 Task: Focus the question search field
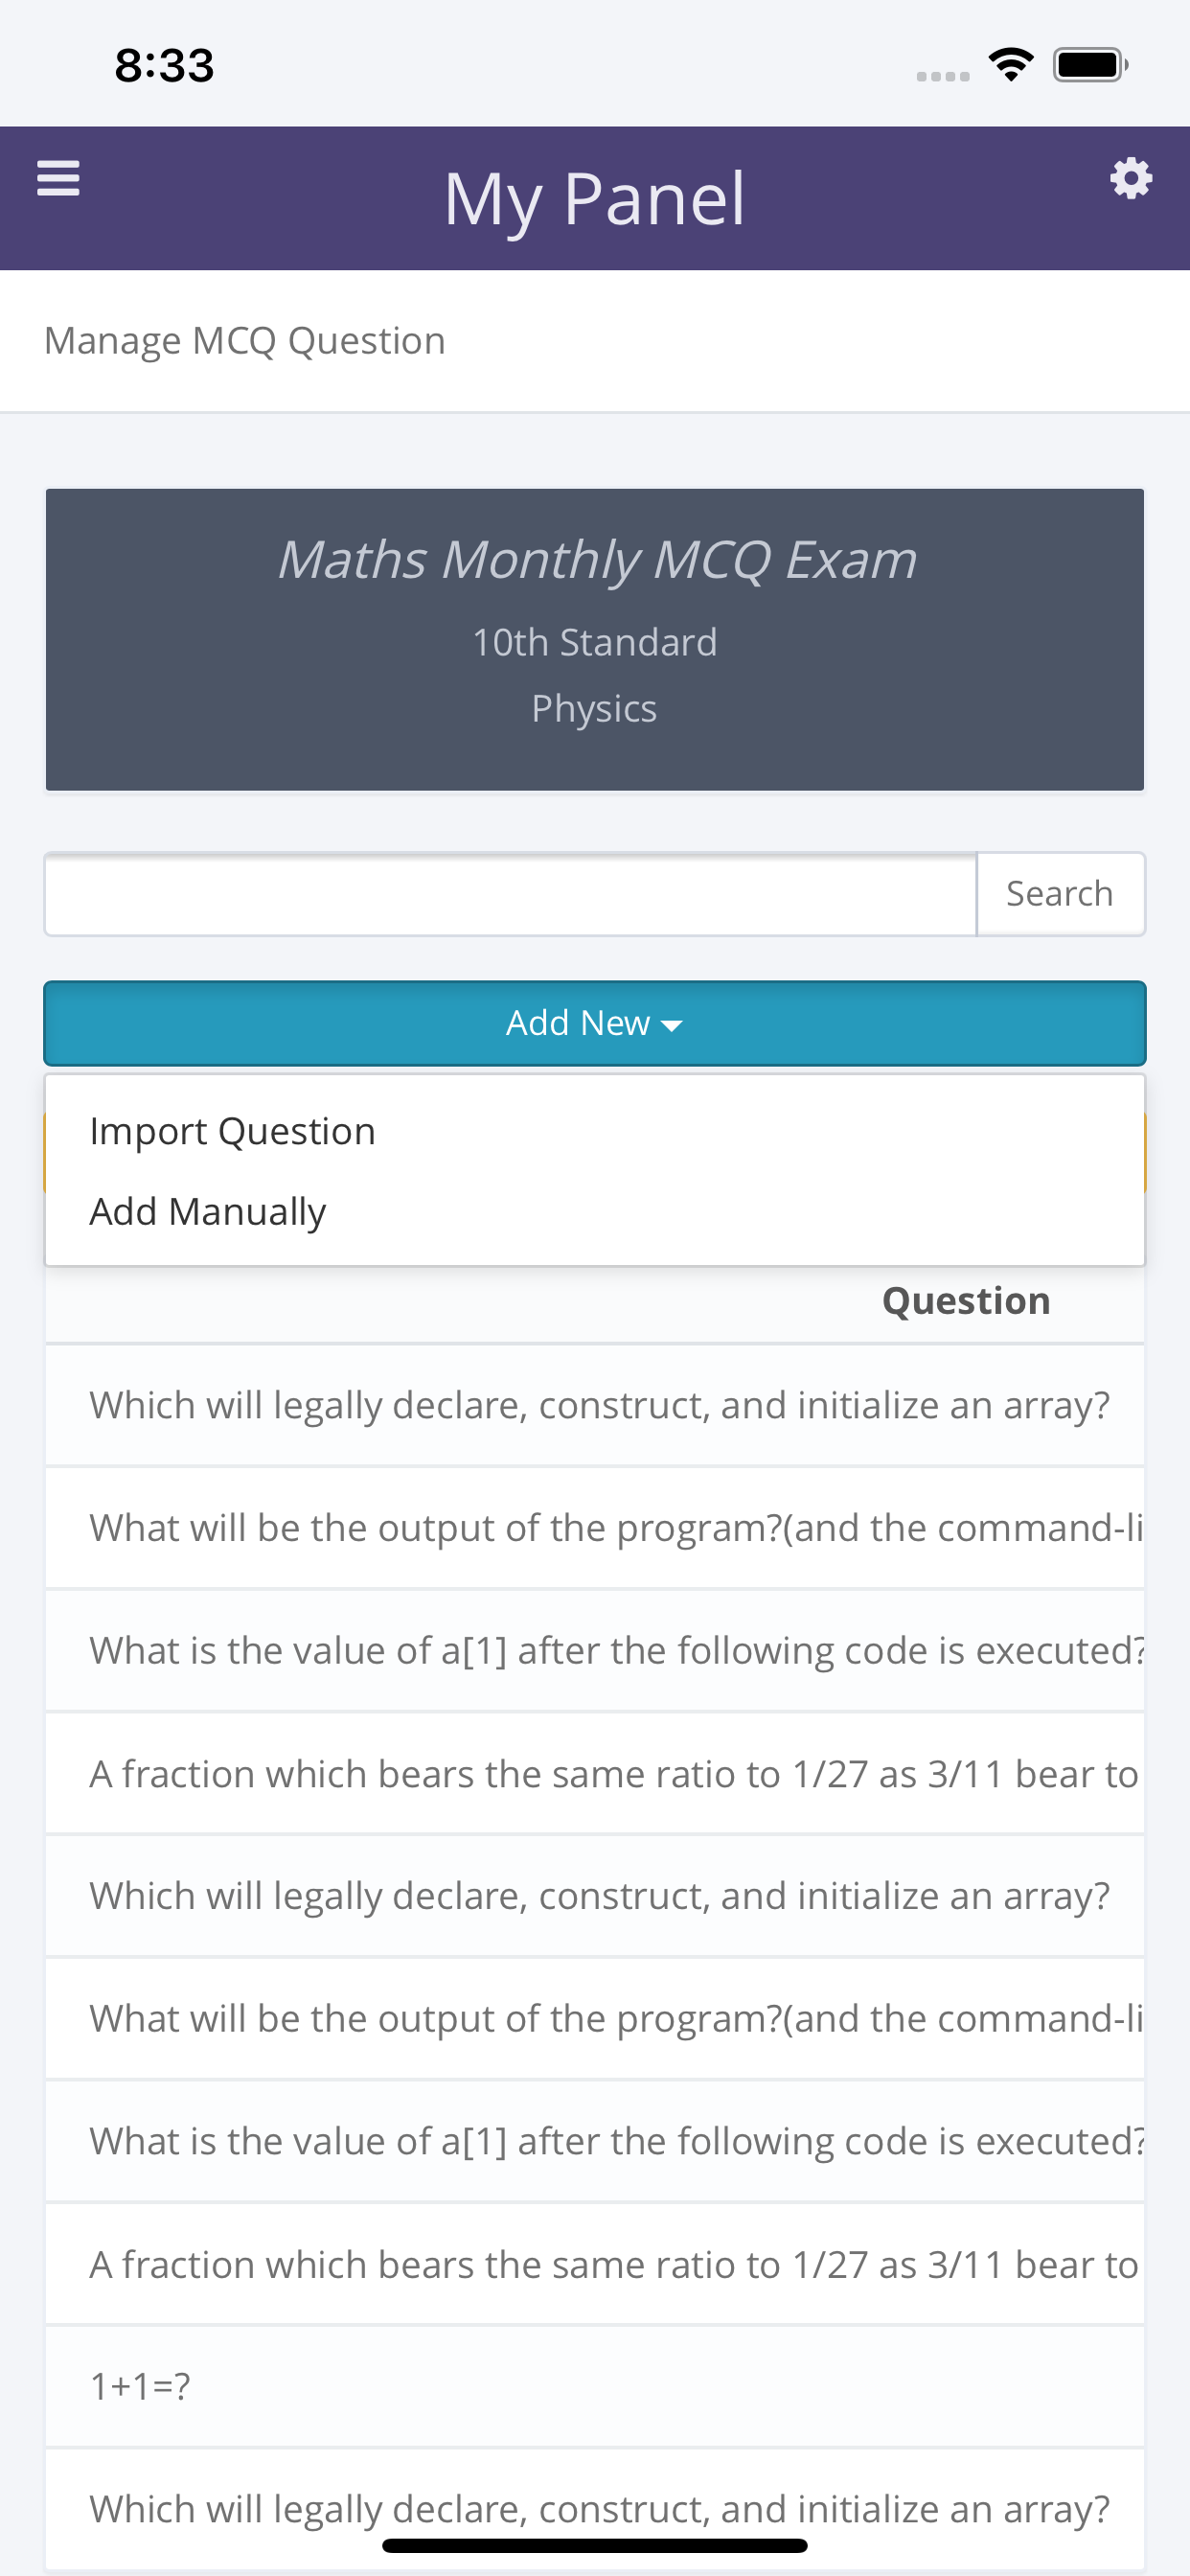coord(510,894)
